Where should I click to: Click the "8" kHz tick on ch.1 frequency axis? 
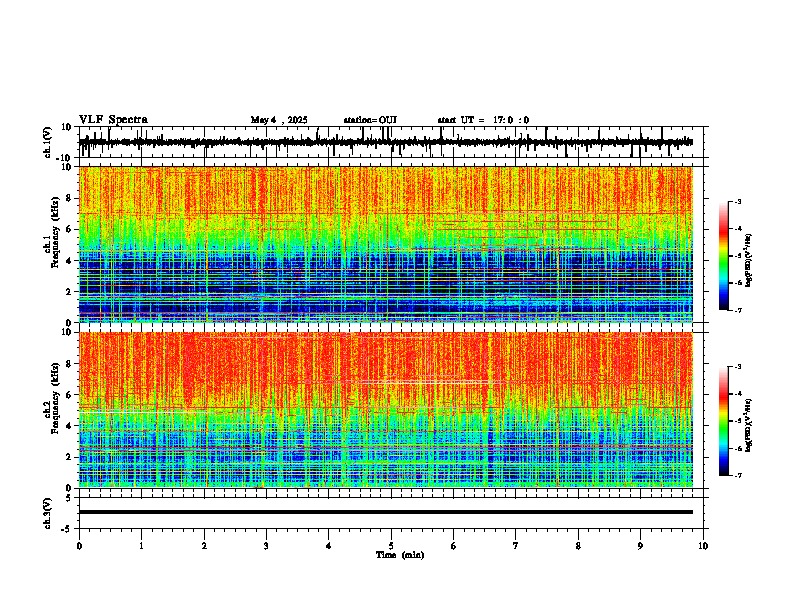[70, 198]
